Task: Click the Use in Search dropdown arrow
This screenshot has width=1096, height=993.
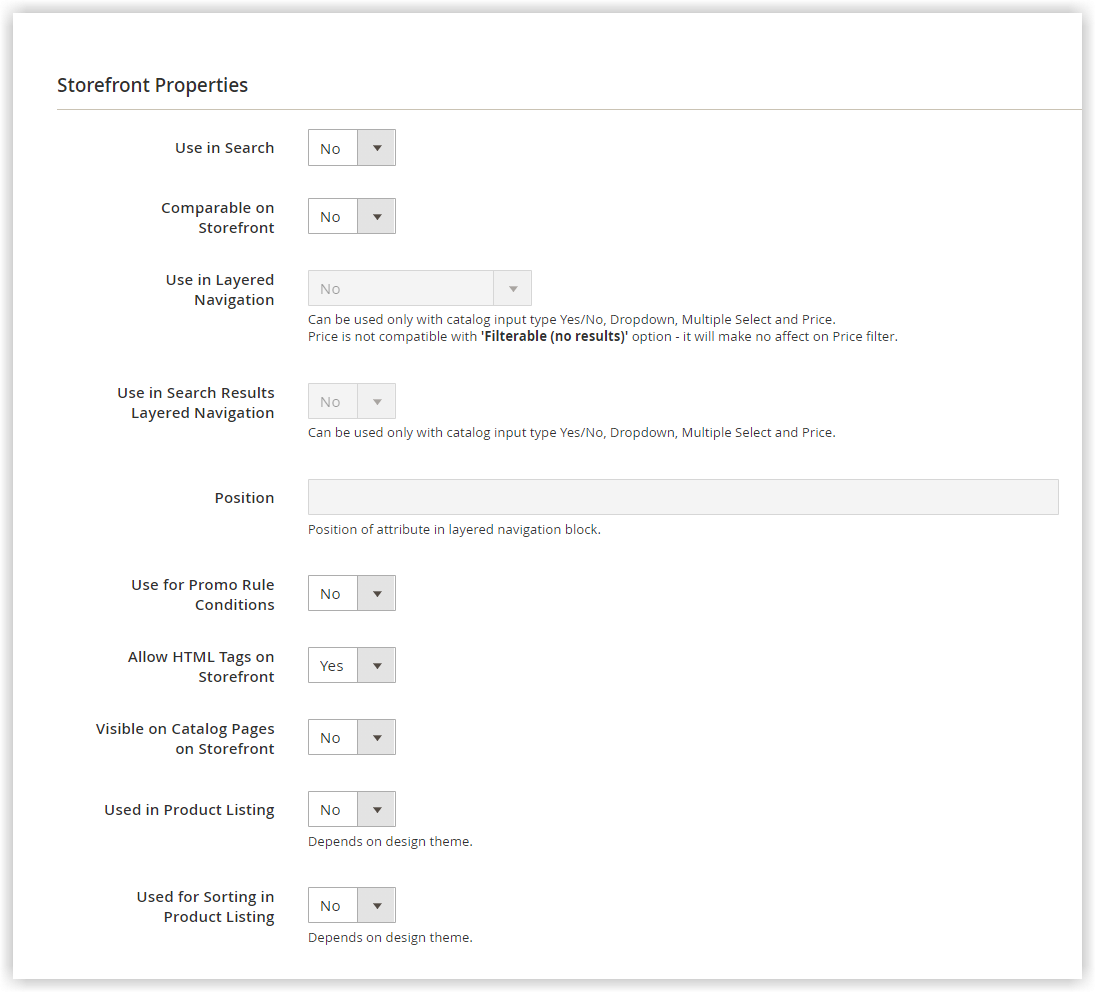Action: tap(376, 147)
